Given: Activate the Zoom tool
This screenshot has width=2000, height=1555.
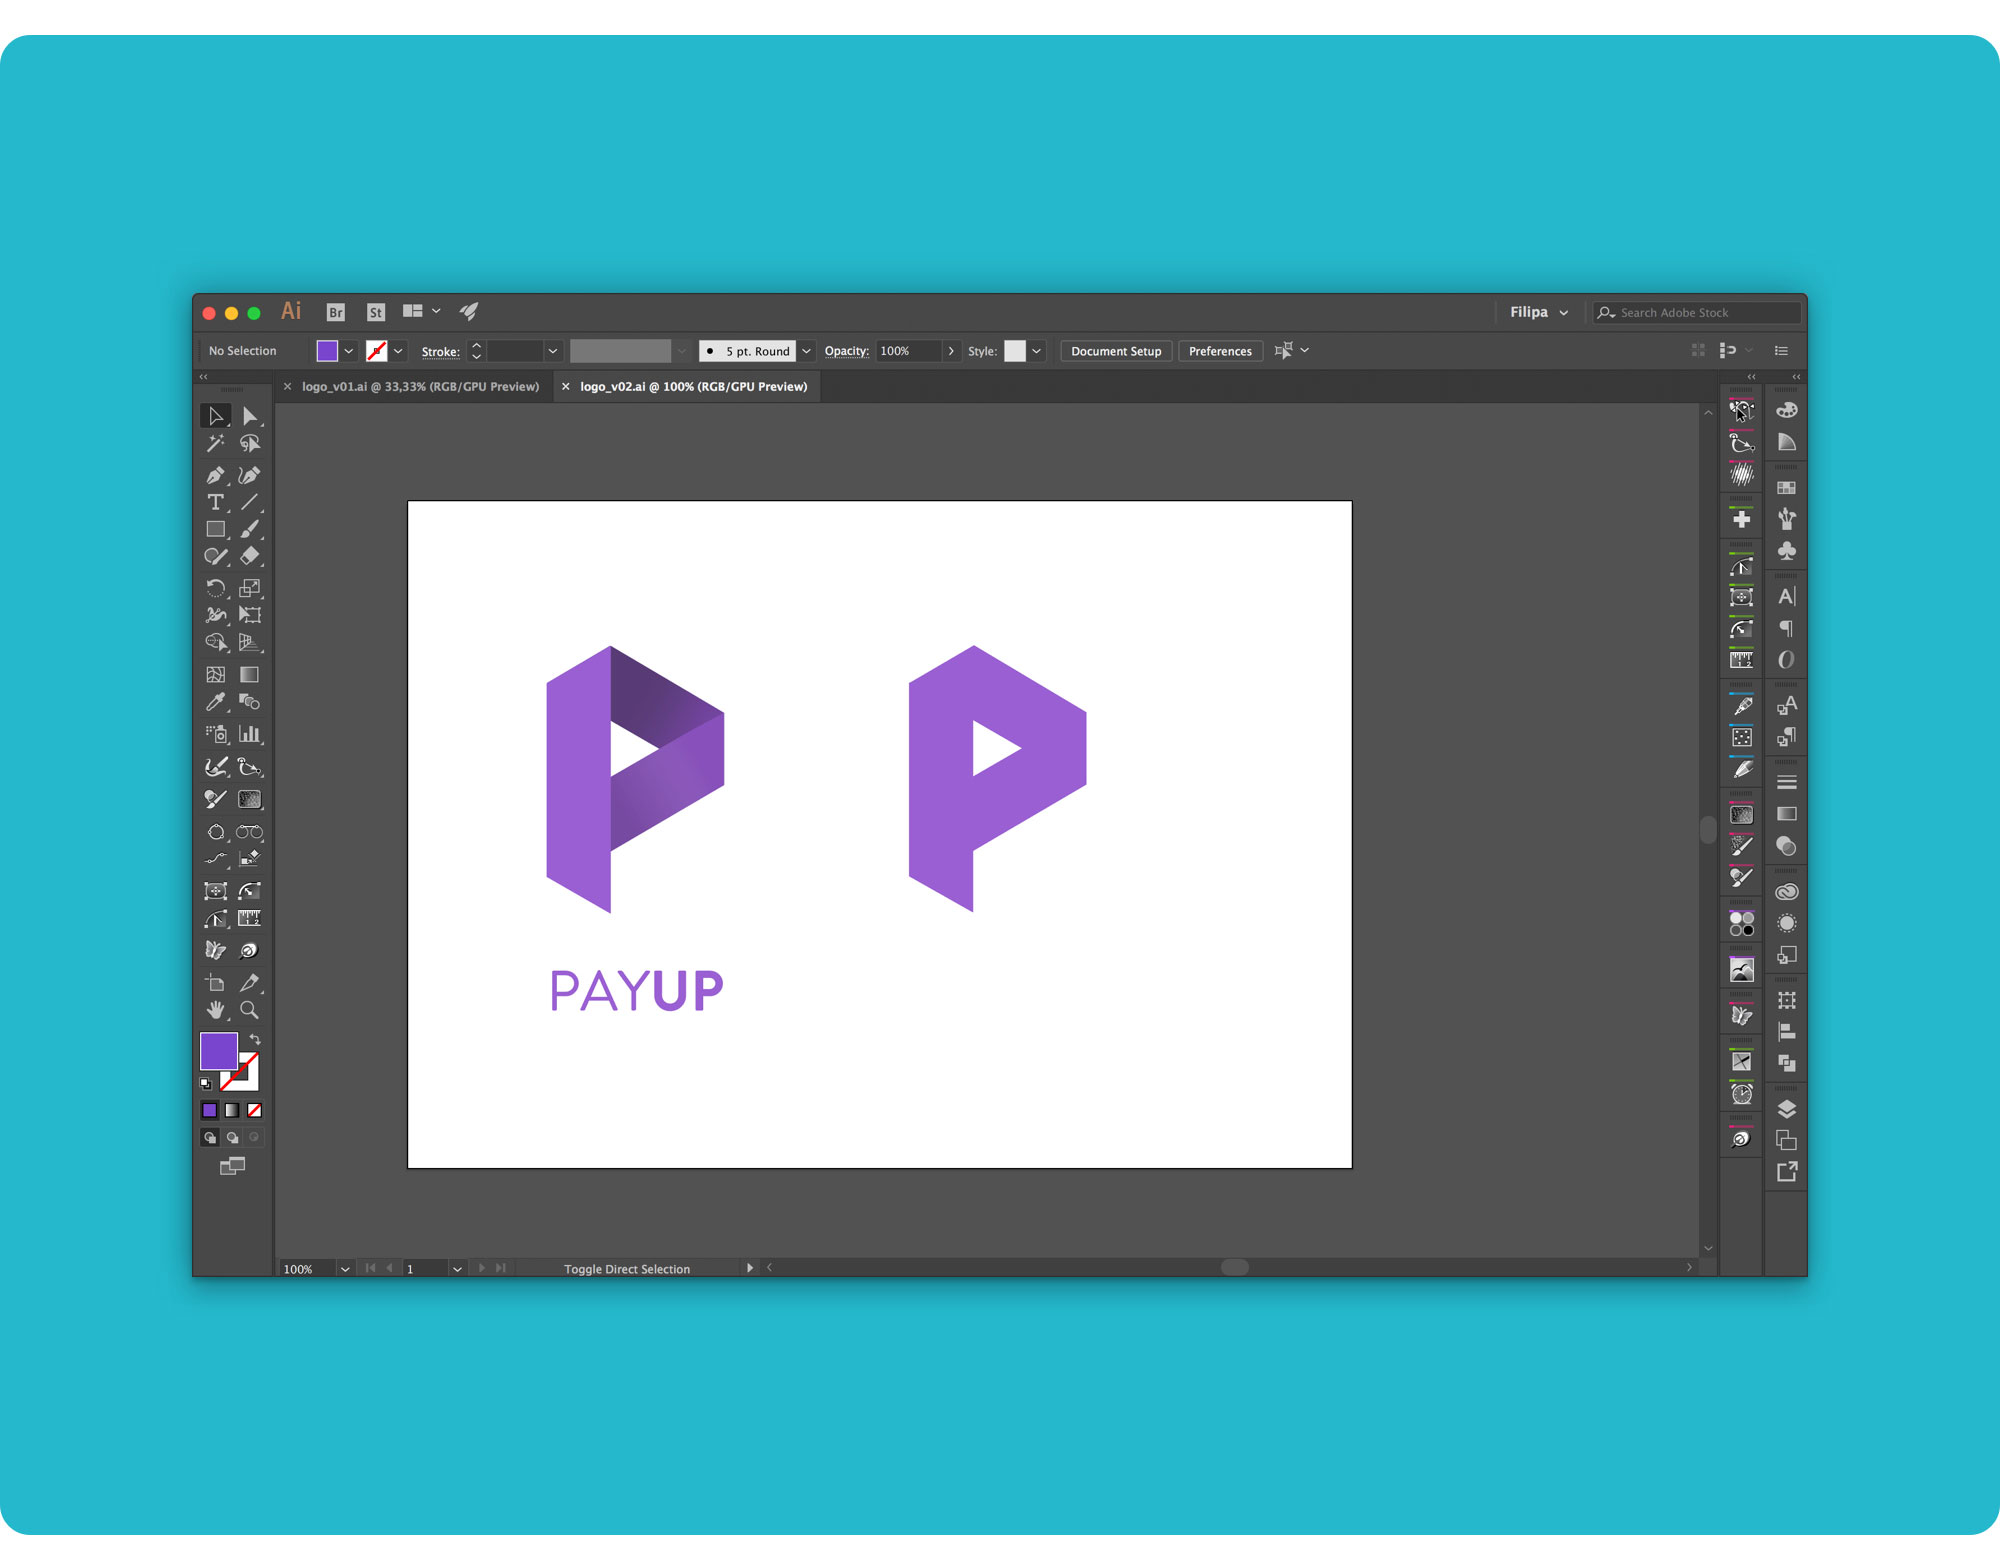Looking at the screenshot, I should 249,1010.
